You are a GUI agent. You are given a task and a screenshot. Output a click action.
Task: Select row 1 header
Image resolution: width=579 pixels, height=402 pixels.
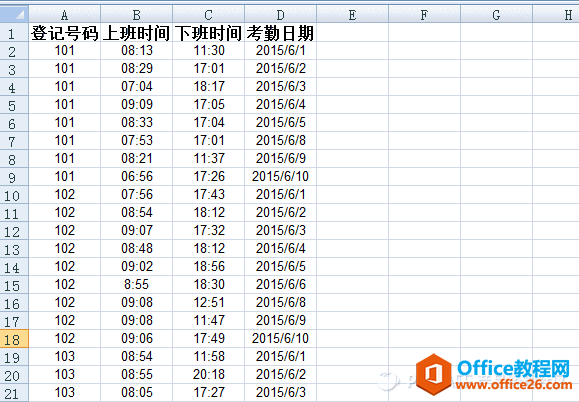click(x=14, y=32)
